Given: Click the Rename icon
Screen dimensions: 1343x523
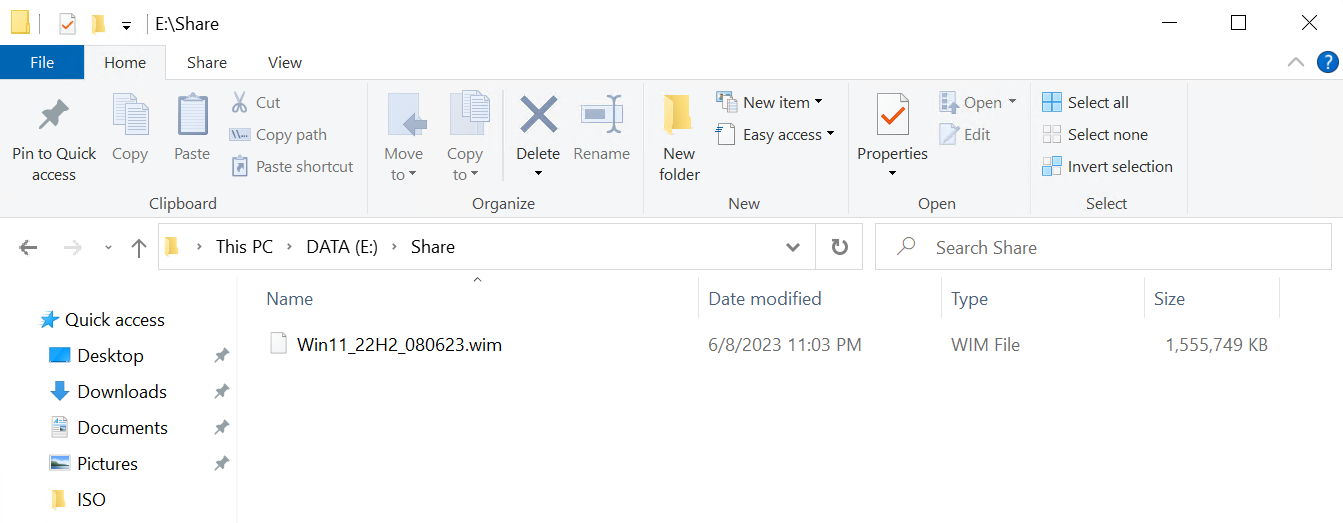Looking at the screenshot, I should tap(602, 115).
